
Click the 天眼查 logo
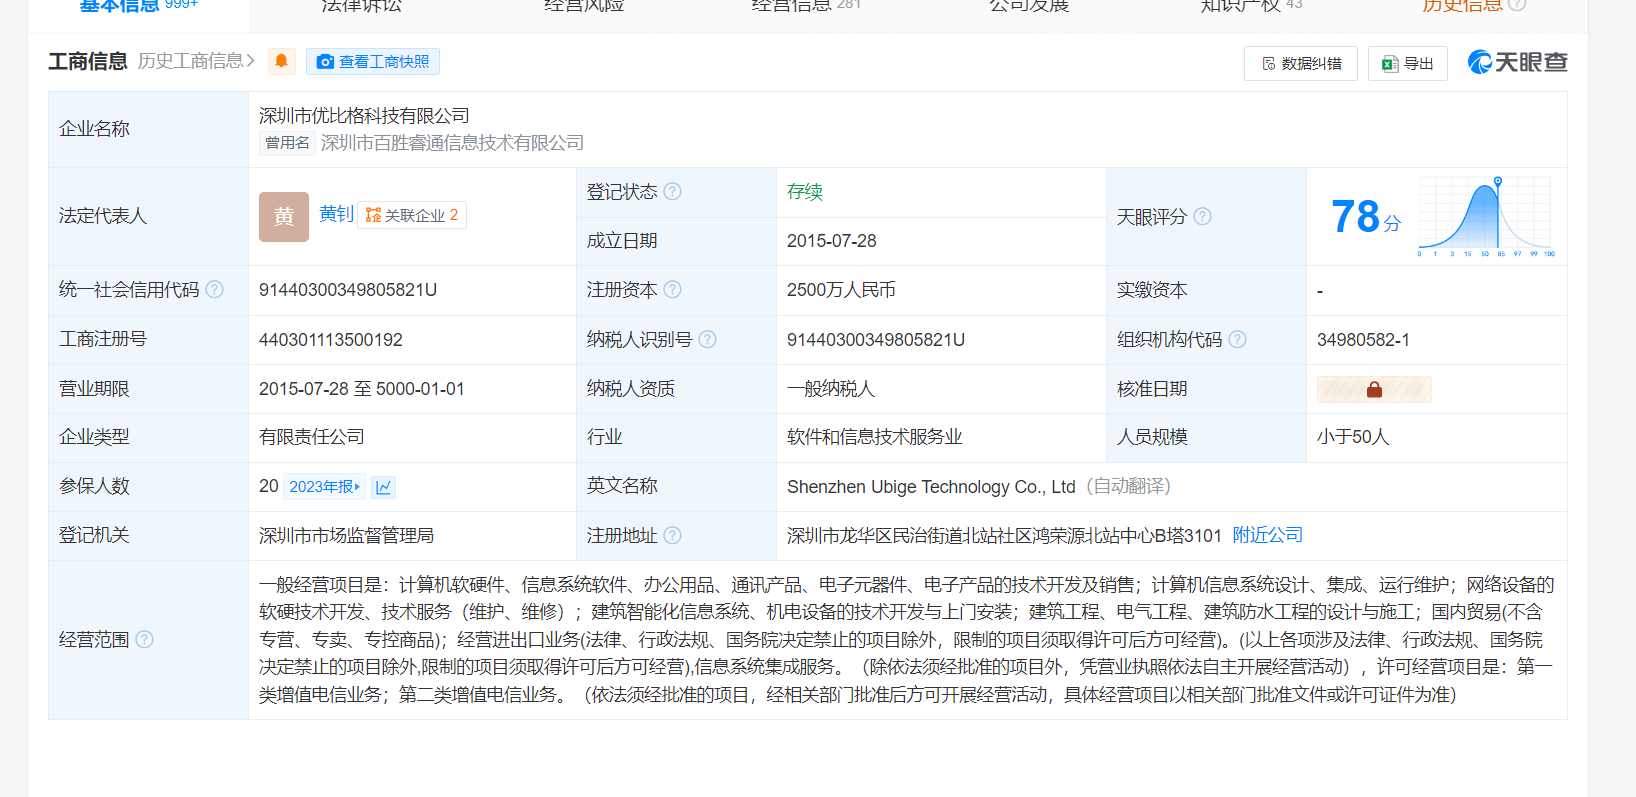point(1517,62)
